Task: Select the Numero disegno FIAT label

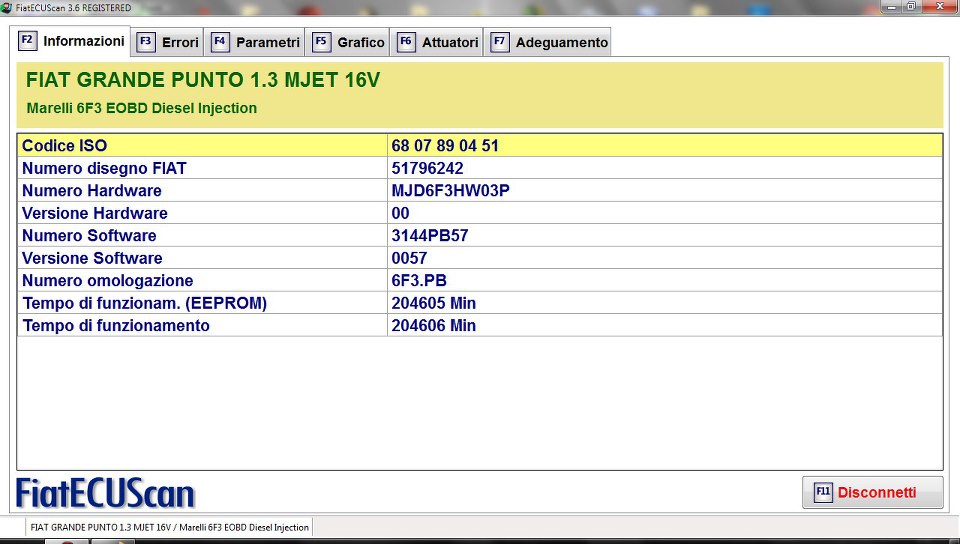Action: click(x=104, y=168)
